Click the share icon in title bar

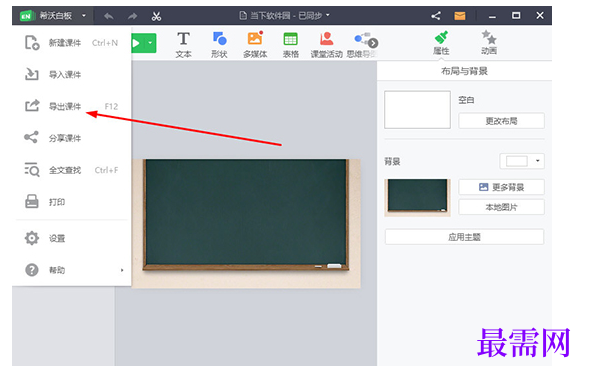pyautogui.click(x=436, y=16)
